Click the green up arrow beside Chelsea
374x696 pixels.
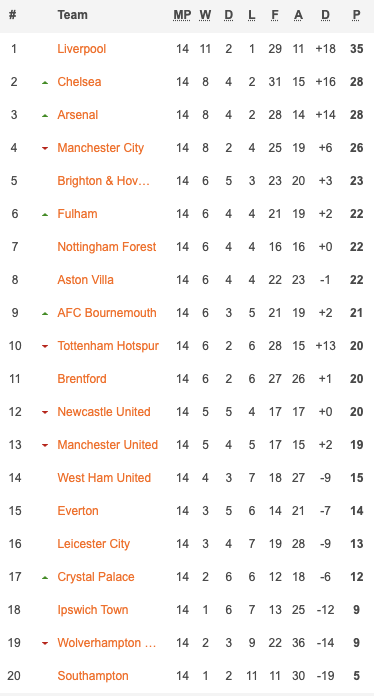click(45, 83)
